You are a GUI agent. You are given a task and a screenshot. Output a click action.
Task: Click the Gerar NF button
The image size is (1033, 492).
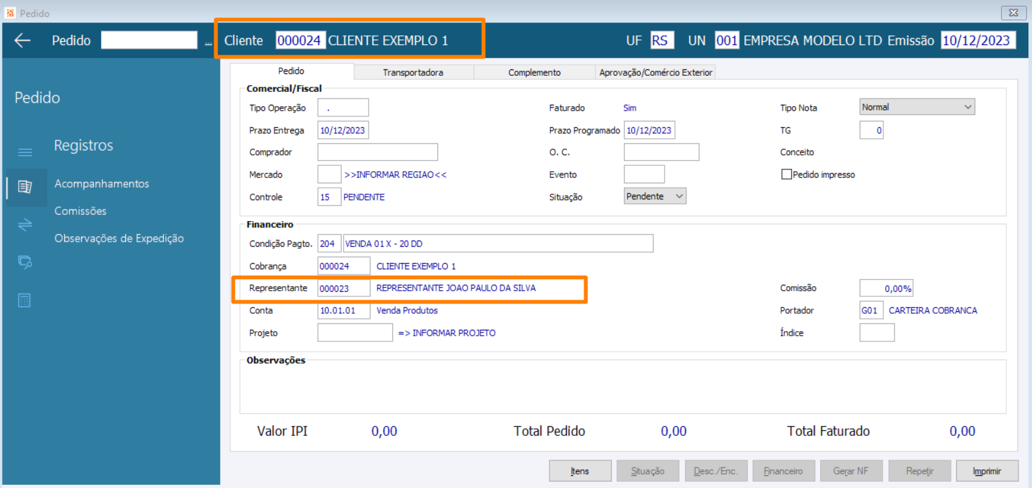click(851, 472)
